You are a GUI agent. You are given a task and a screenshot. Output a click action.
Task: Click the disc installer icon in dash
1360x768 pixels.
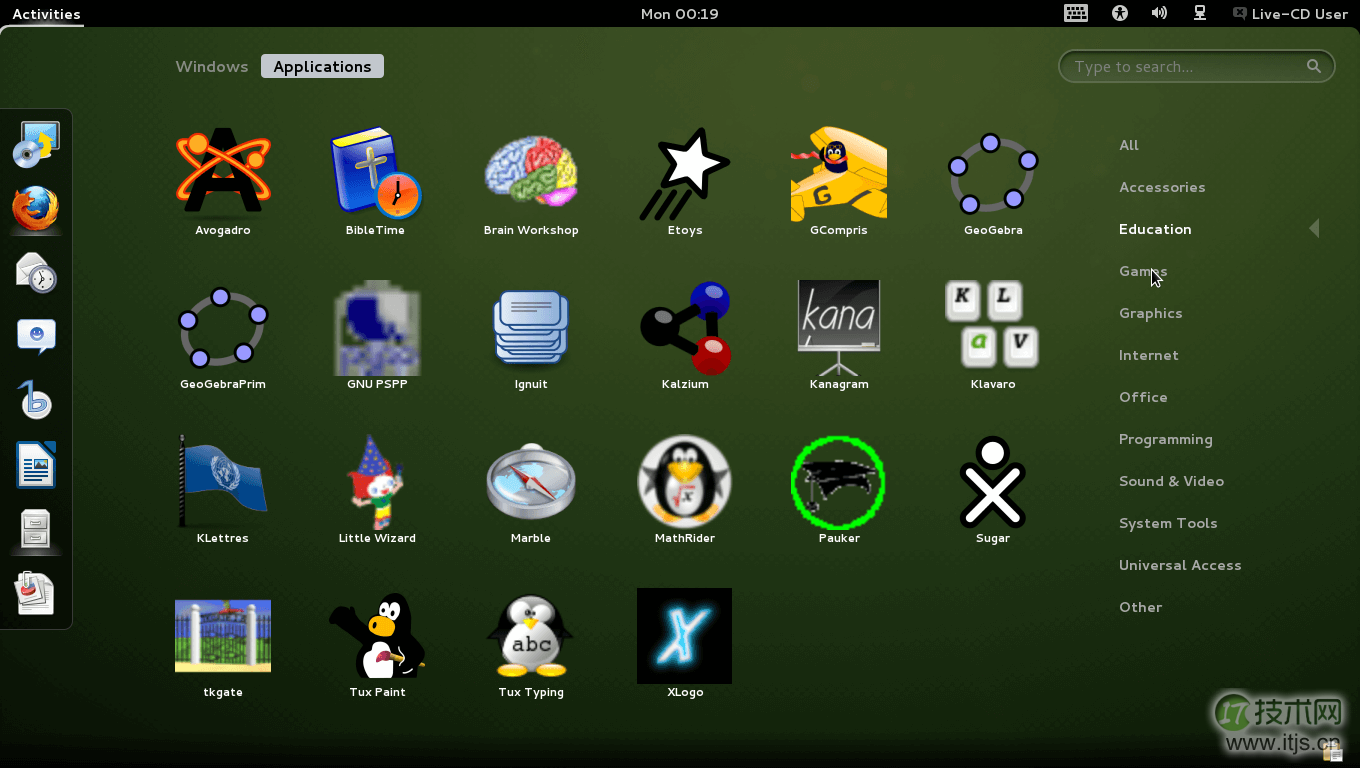pos(36,144)
